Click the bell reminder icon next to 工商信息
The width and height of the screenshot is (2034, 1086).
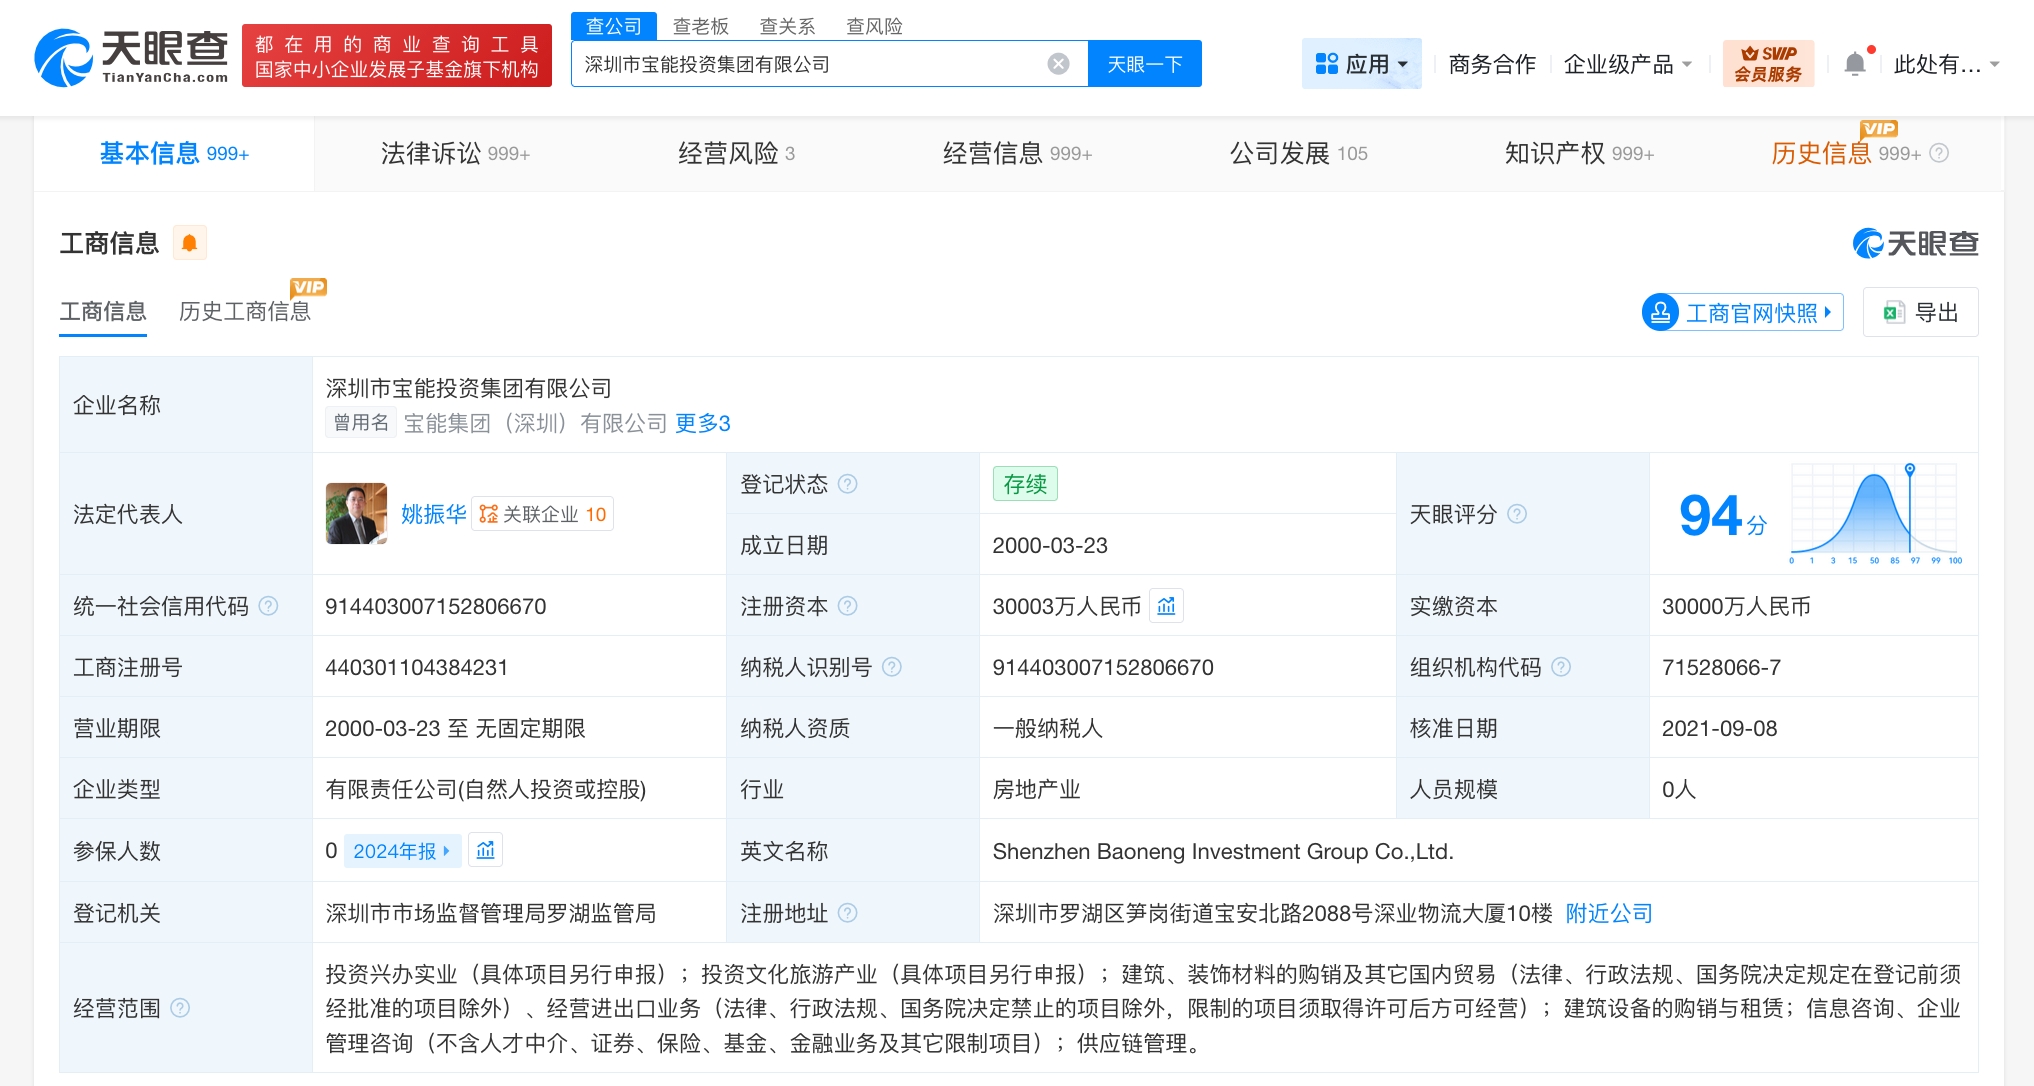[x=191, y=242]
